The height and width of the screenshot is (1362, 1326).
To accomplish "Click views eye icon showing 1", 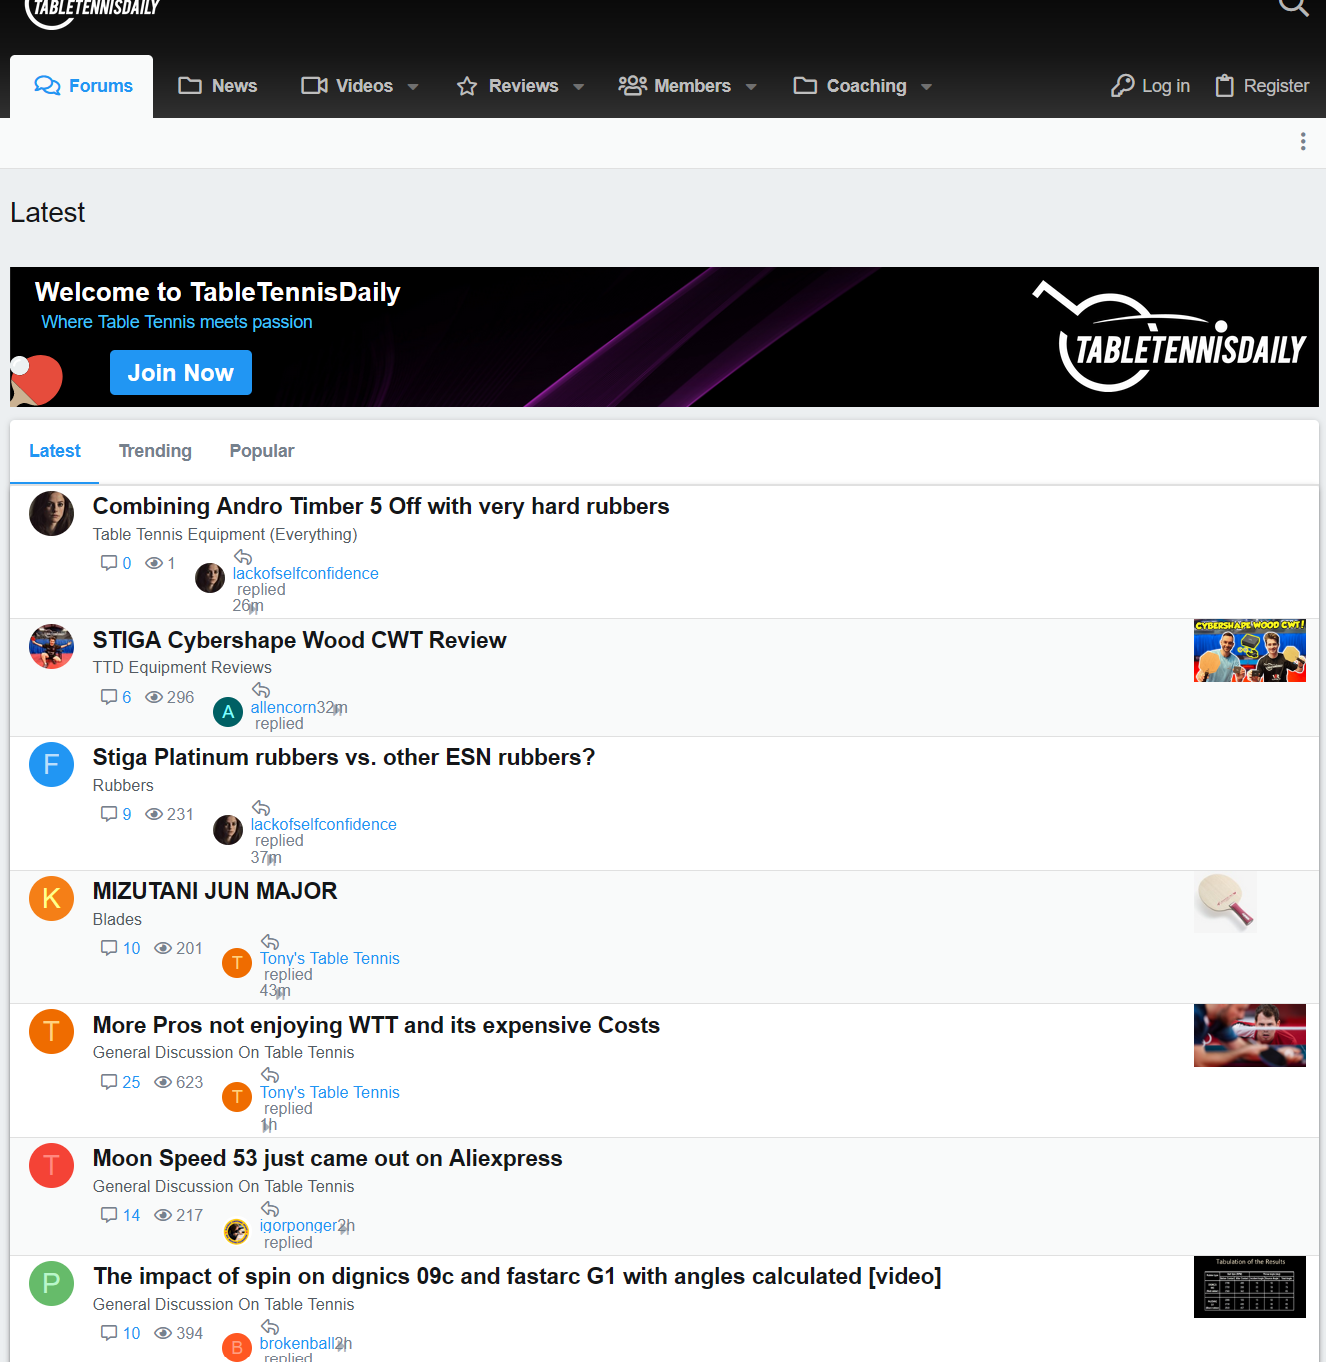I will (154, 563).
